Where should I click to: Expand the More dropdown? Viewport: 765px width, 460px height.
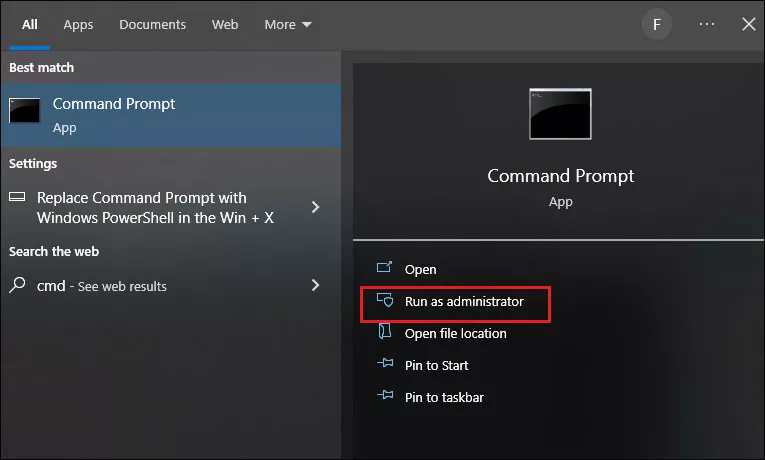click(288, 24)
